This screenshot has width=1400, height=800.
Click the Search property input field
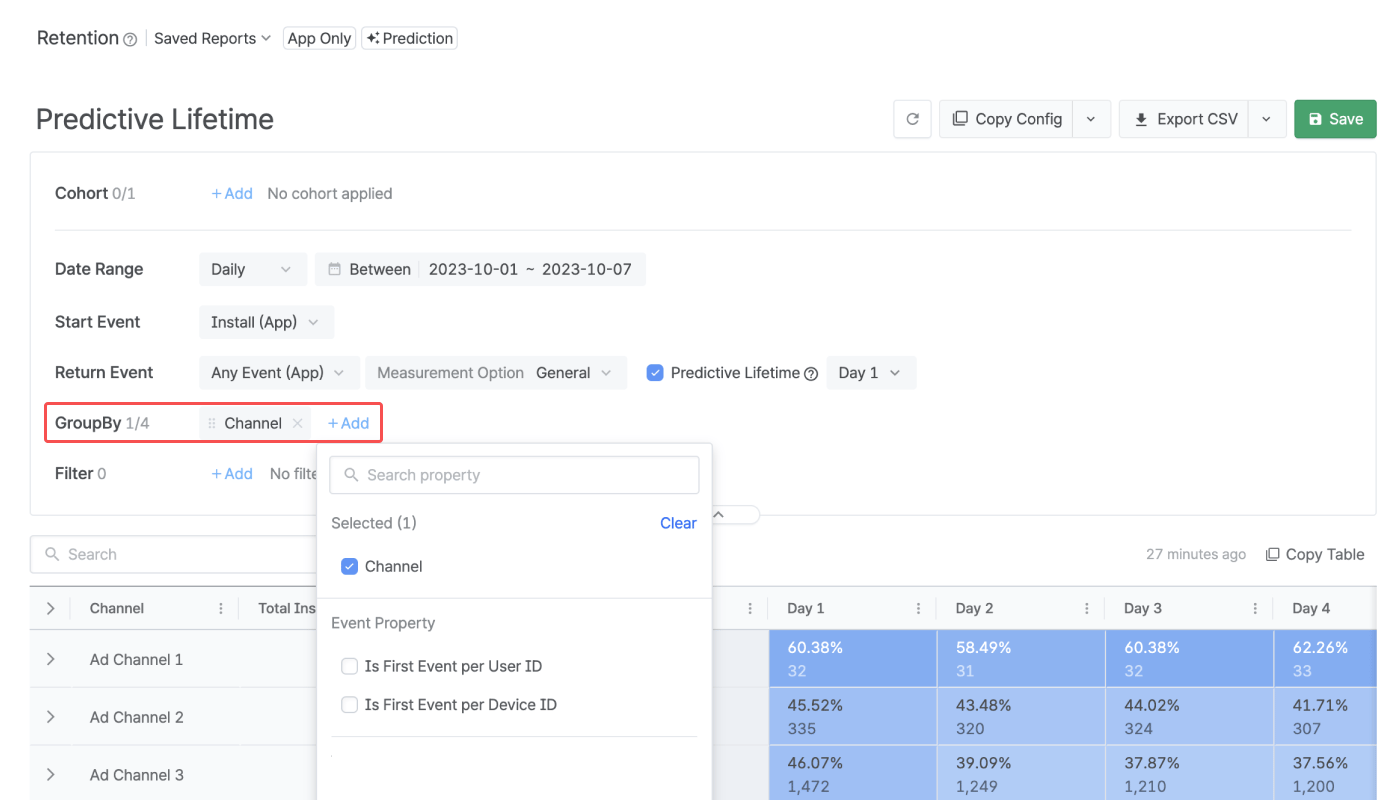[x=514, y=475]
